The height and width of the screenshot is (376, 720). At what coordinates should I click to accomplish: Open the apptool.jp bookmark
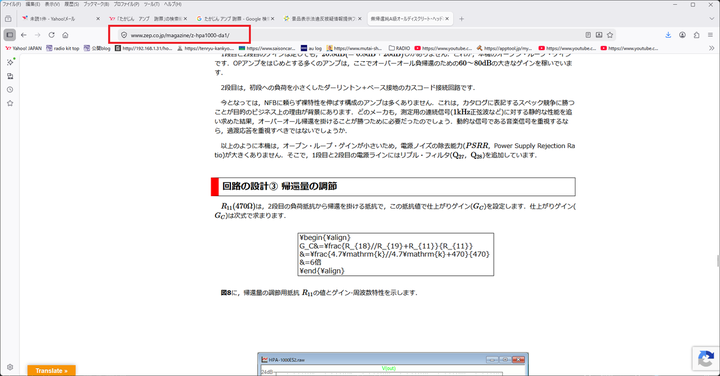[x=505, y=48]
